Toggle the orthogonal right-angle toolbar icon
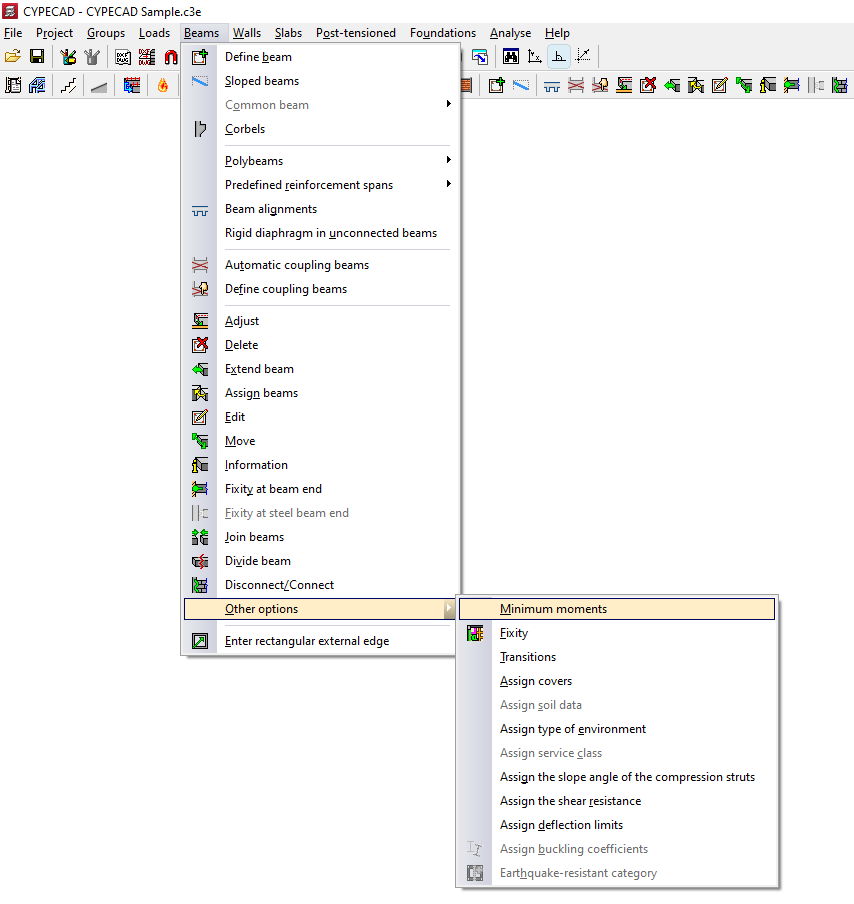Image resolution: width=854 pixels, height=904 pixels. point(559,56)
